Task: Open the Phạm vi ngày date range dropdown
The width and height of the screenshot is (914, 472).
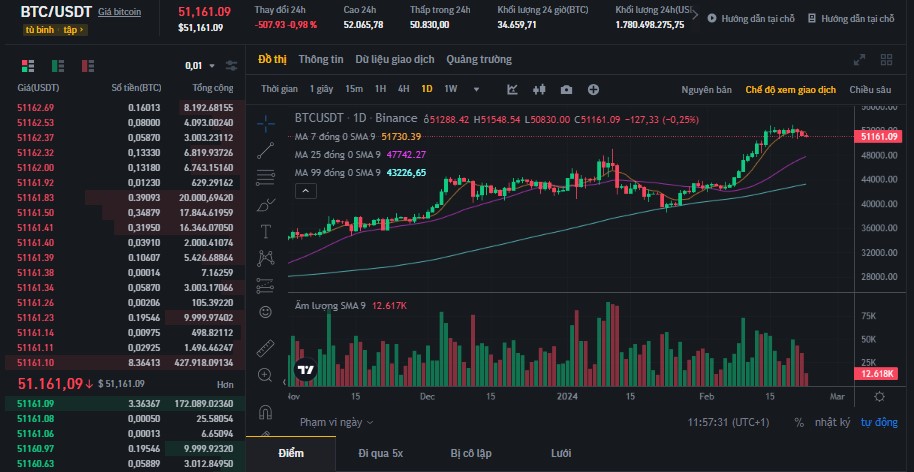Action: pyautogui.click(x=337, y=422)
